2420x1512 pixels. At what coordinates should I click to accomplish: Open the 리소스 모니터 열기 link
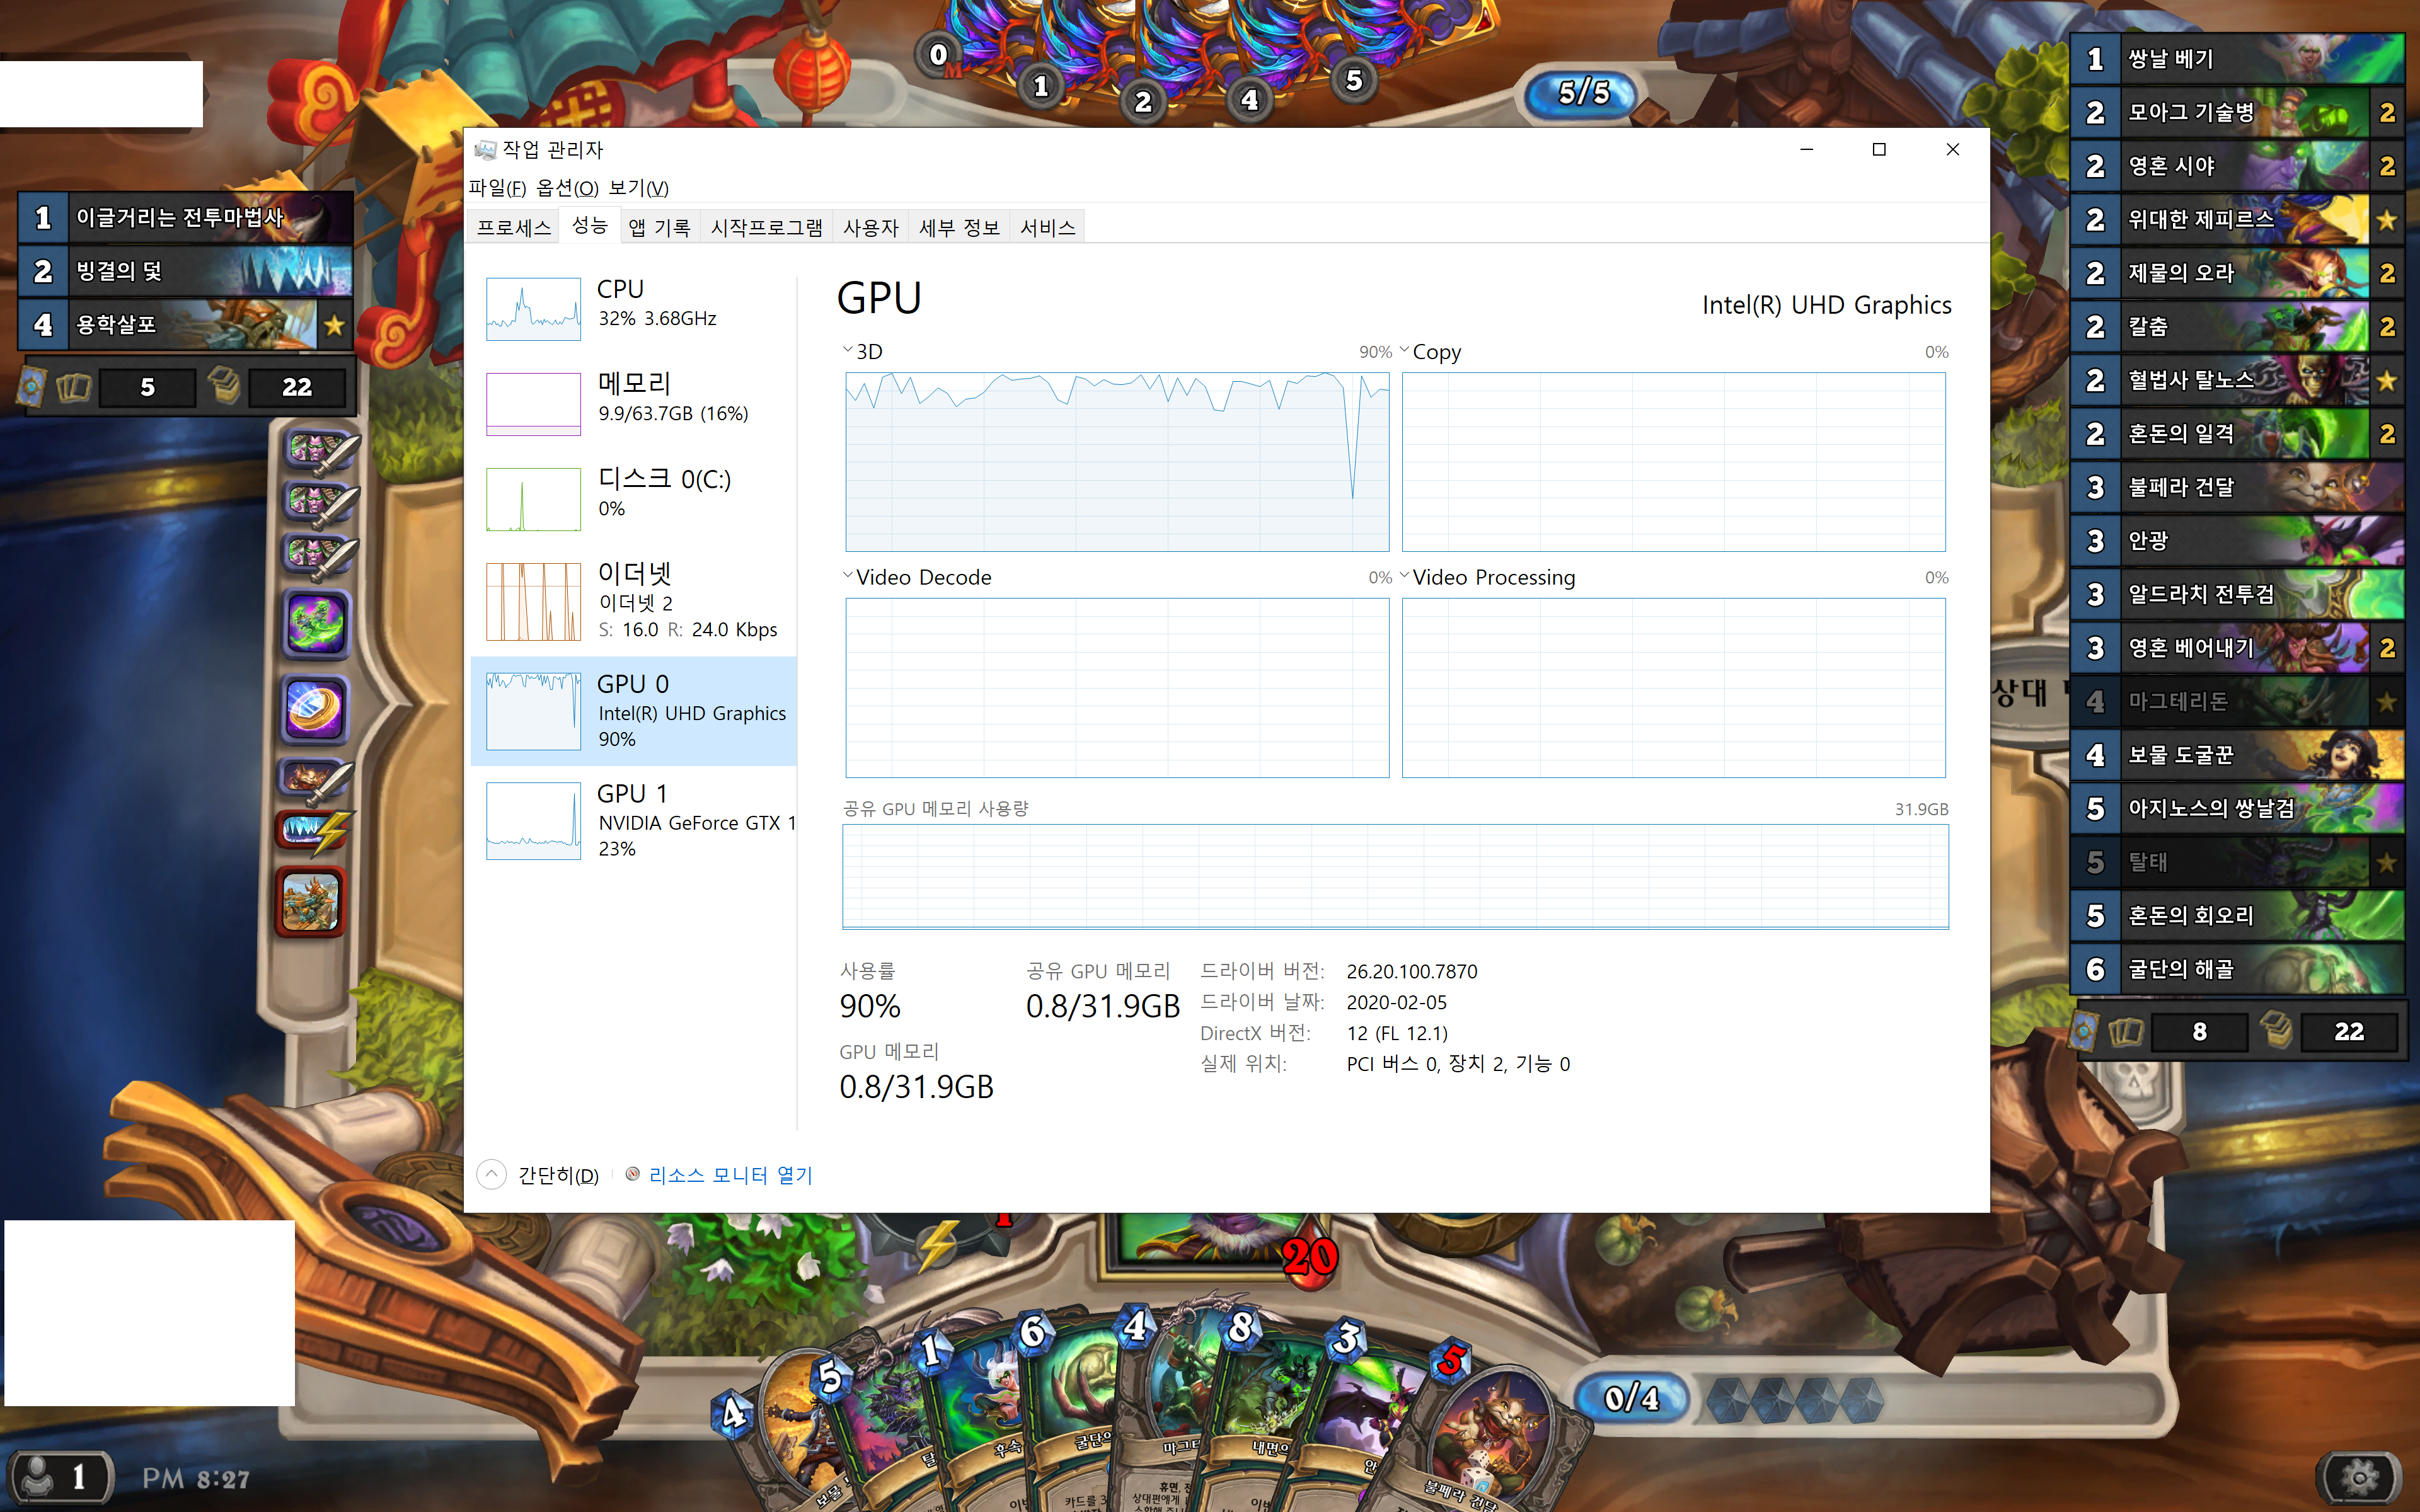(x=730, y=1175)
